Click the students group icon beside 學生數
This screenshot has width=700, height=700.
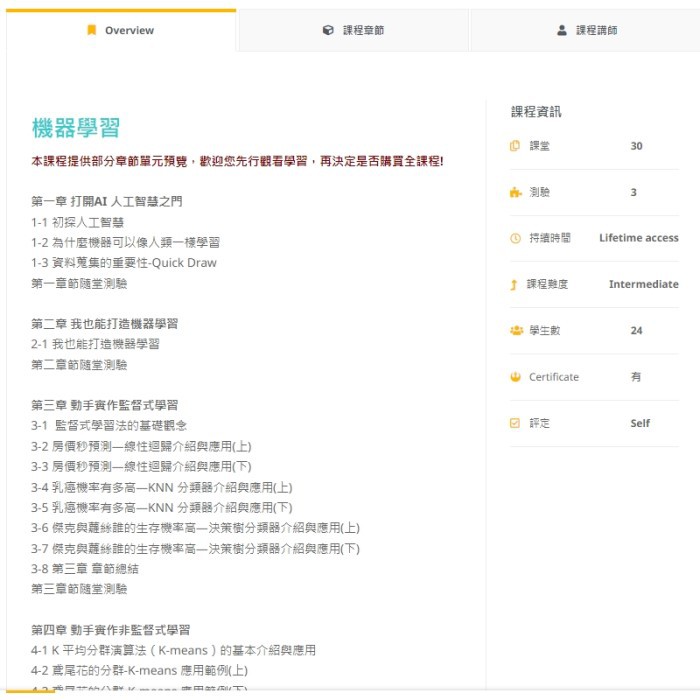pos(515,331)
